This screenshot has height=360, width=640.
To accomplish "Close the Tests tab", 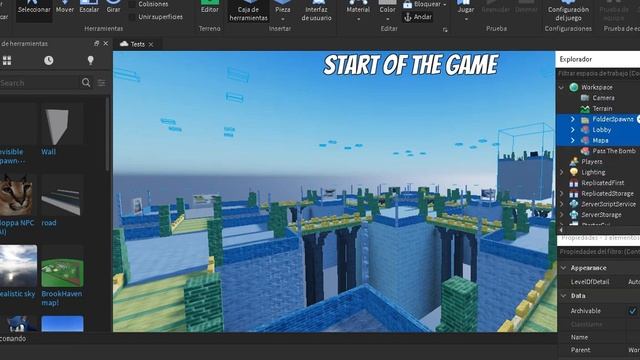I will point(151,44).
